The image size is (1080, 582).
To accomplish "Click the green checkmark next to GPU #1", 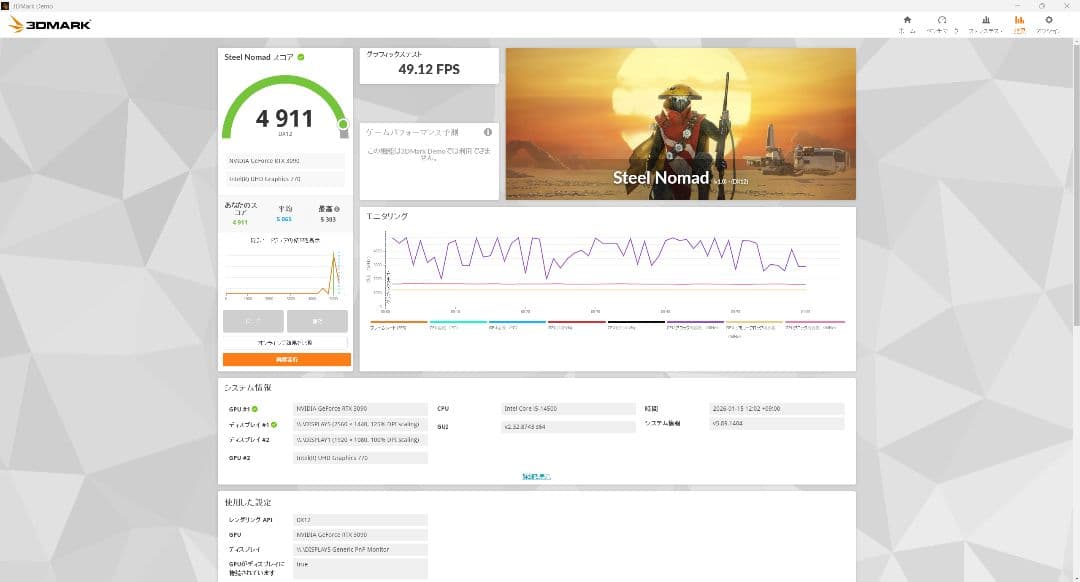I will tap(255, 408).
